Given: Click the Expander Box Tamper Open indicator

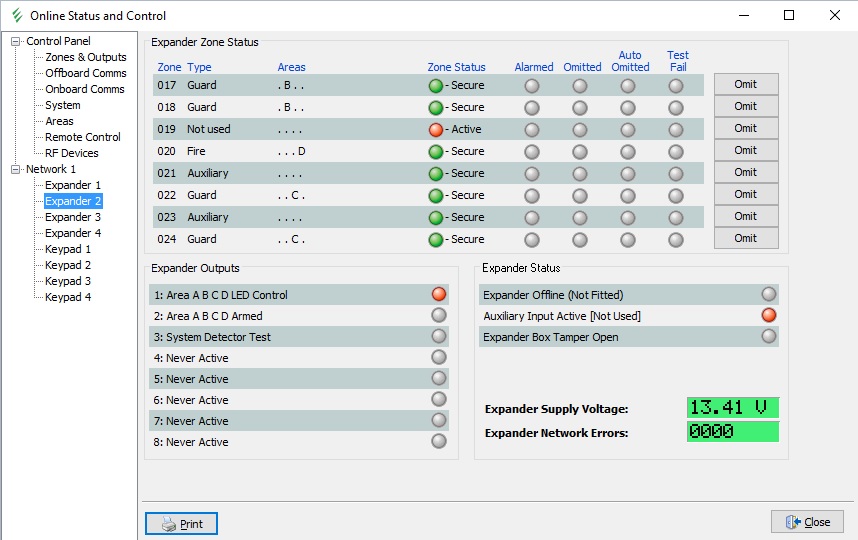Looking at the screenshot, I should click(768, 336).
